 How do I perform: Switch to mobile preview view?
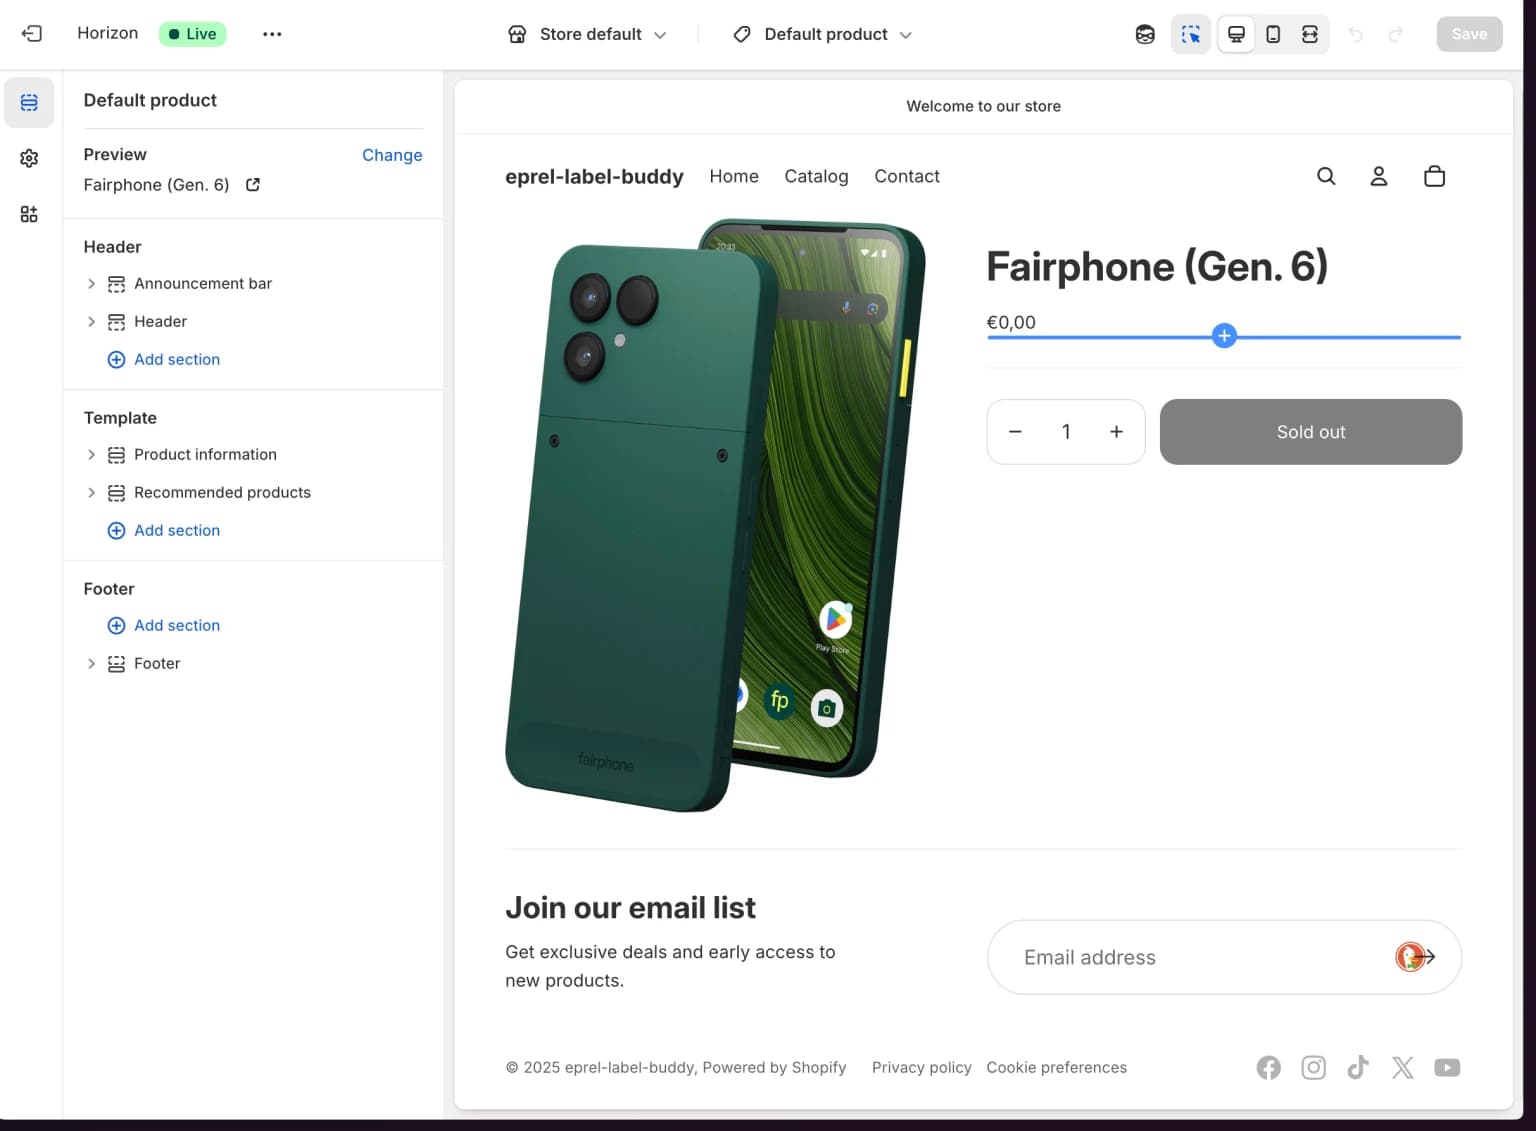pos(1273,33)
